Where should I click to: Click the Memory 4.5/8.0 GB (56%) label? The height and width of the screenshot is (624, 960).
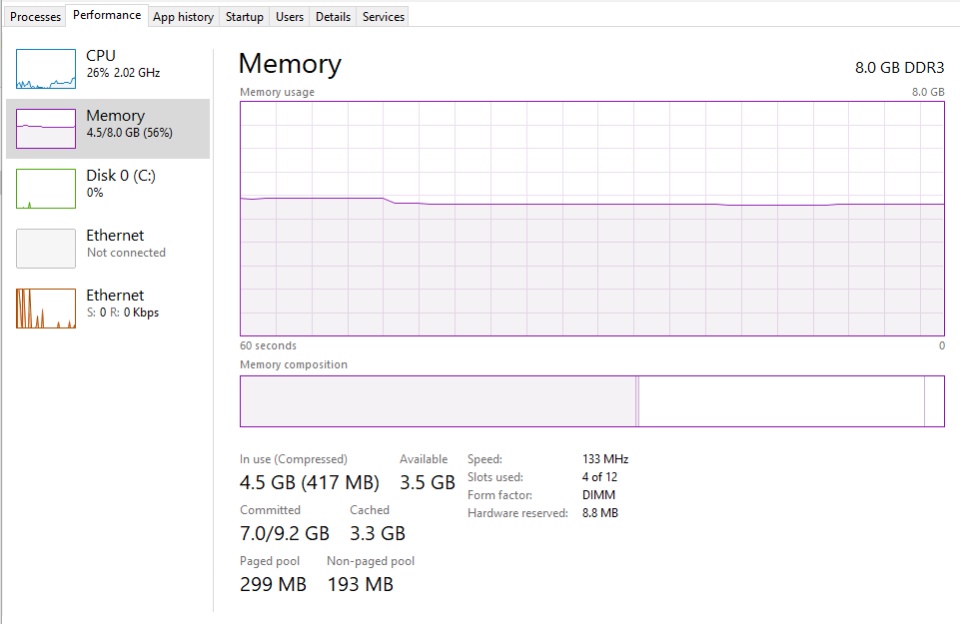pos(129,124)
